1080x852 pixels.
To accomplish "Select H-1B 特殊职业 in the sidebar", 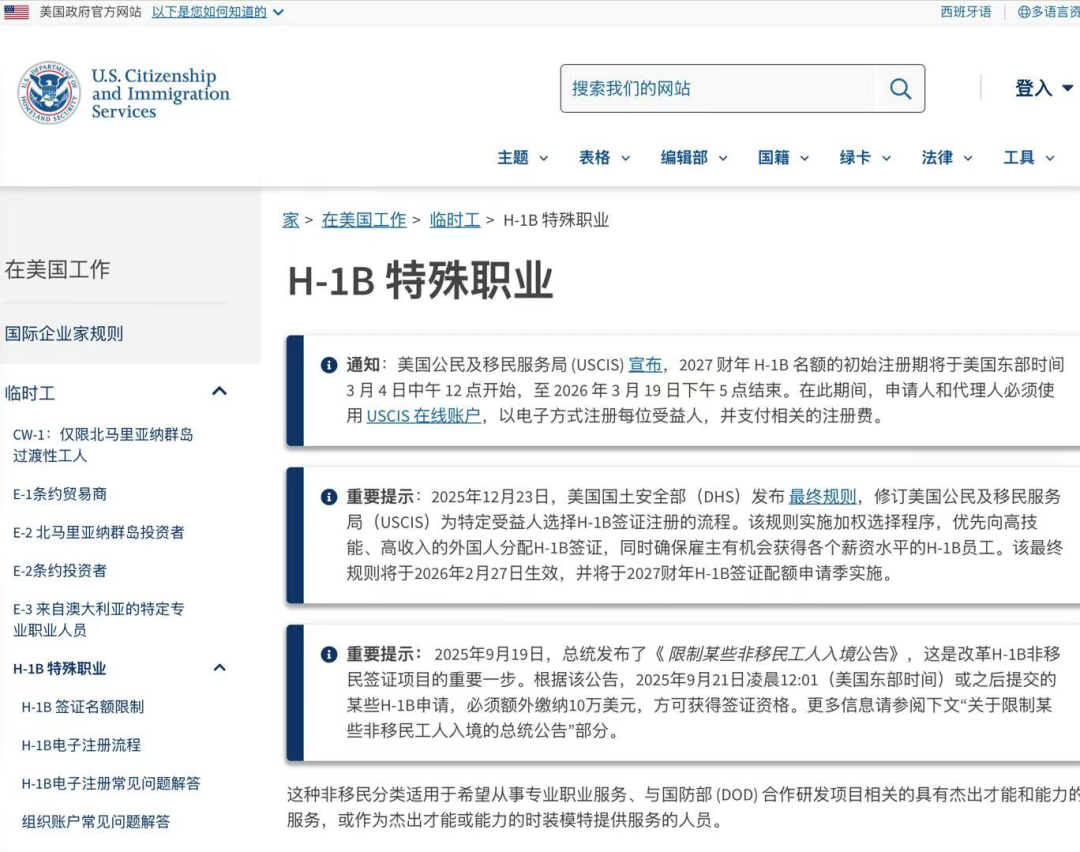I will click(60, 669).
